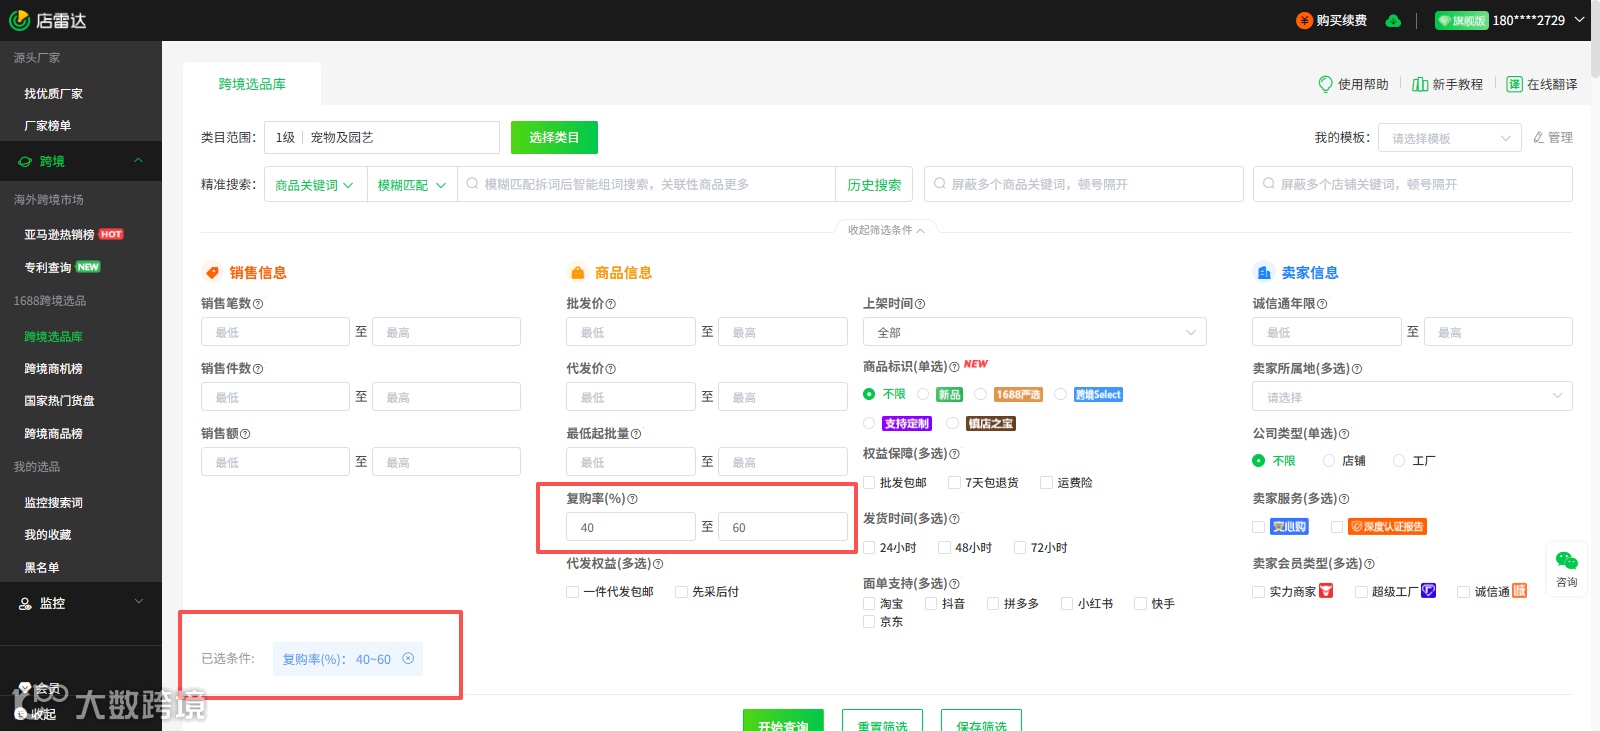The width and height of the screenshot is (1600, 731).
Task: Click help icon beside 销售额
Action: 245,434
